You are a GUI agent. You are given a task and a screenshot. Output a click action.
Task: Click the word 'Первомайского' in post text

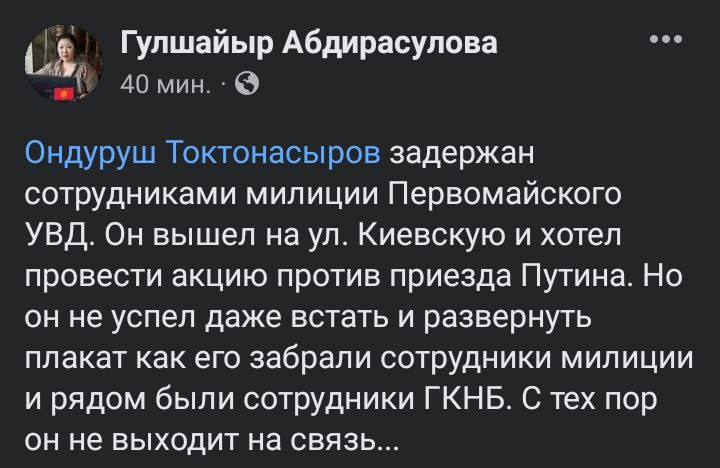point(505,194)
